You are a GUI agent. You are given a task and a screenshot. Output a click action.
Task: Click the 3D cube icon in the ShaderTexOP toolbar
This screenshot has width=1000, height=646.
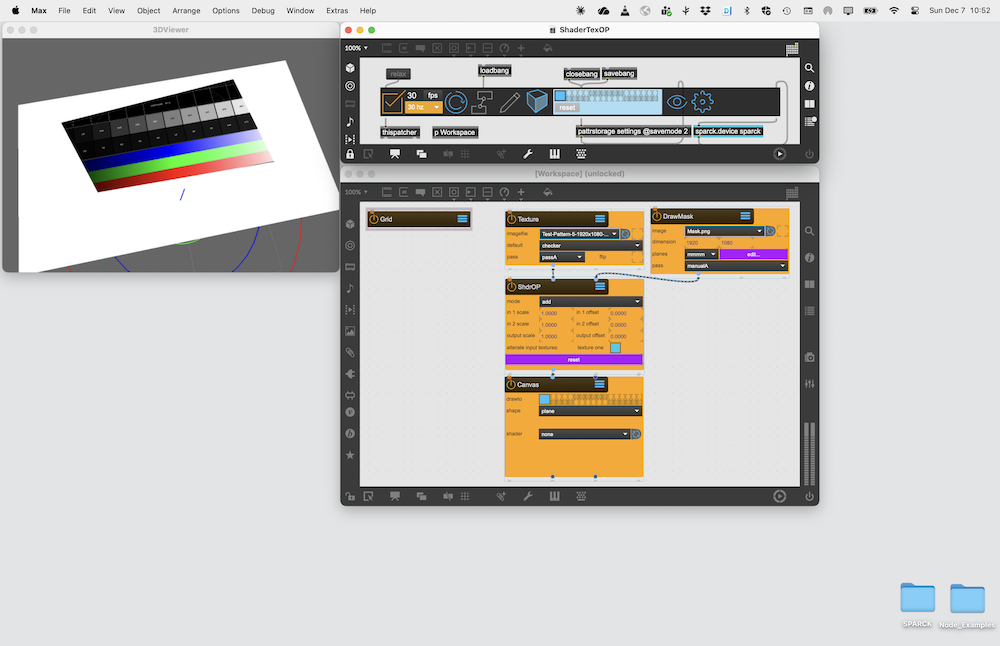coord(537,102)
